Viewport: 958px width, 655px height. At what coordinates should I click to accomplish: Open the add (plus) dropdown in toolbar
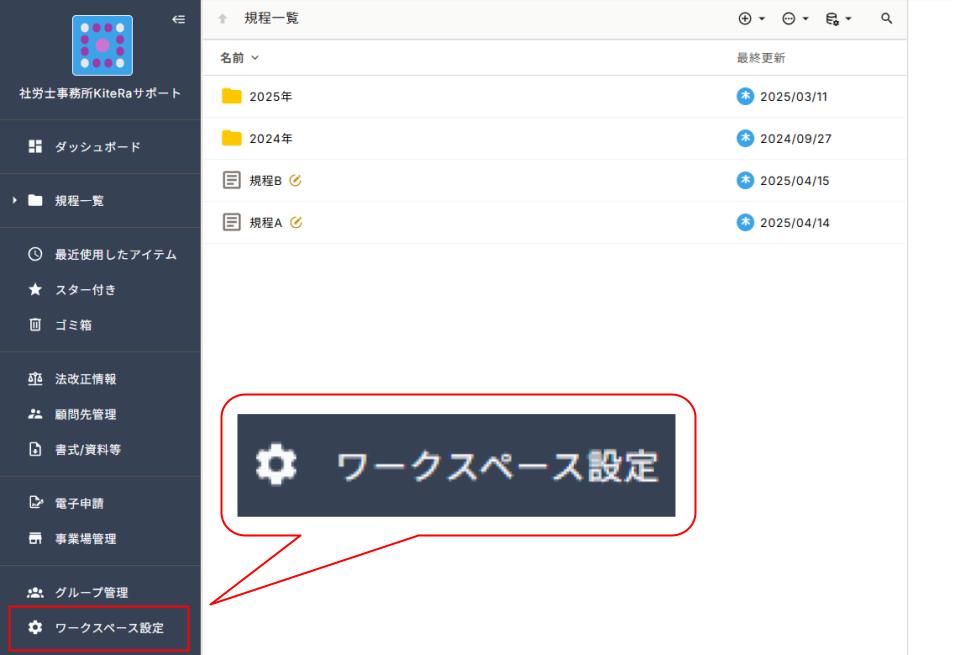point(751,19)
